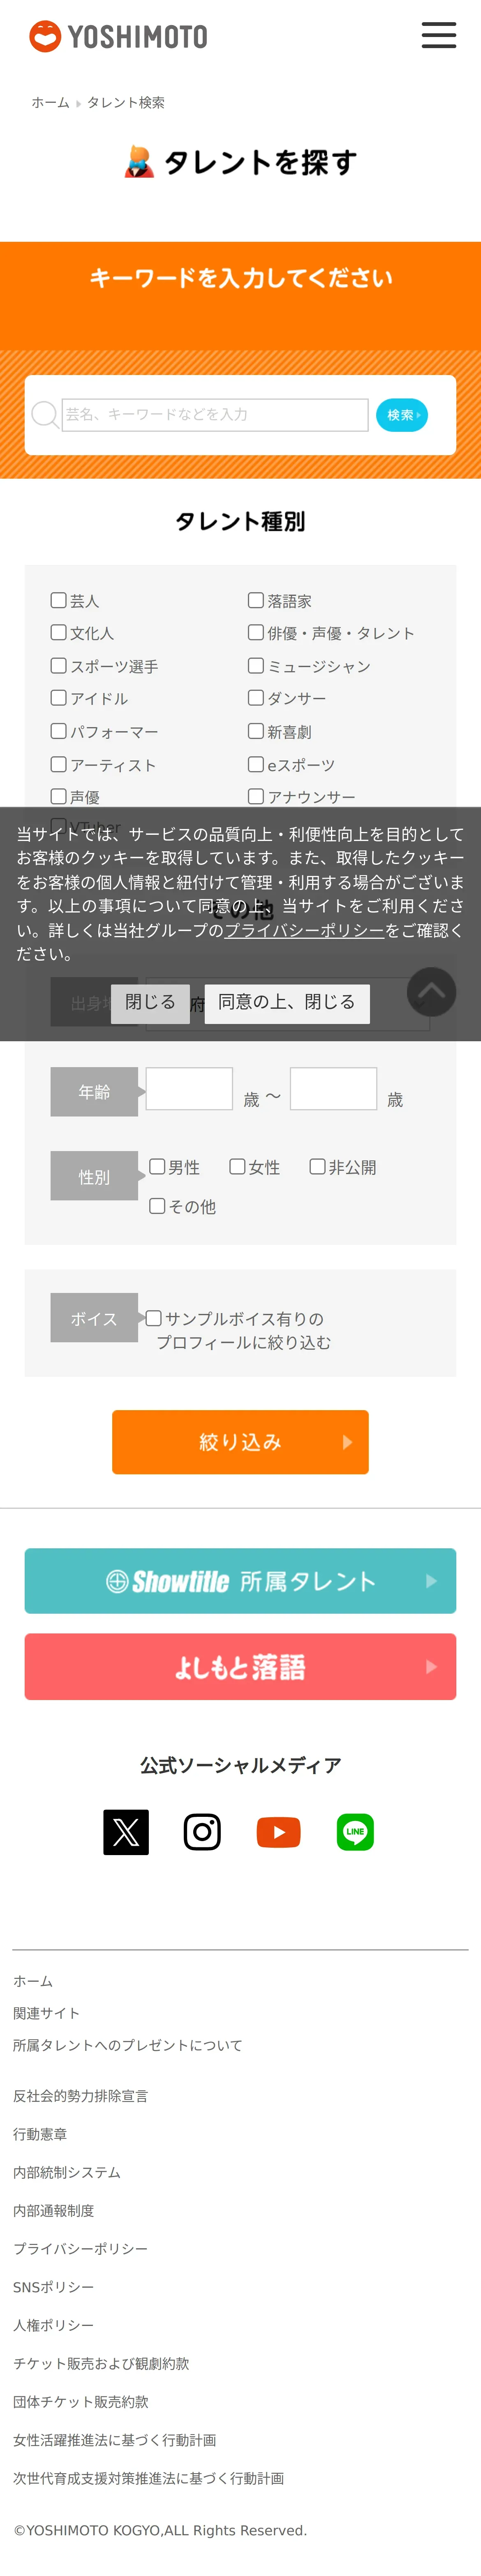The image size is (481, 2576).
Task: Tick the 落語家 checkbox
Action: [256, 600]
